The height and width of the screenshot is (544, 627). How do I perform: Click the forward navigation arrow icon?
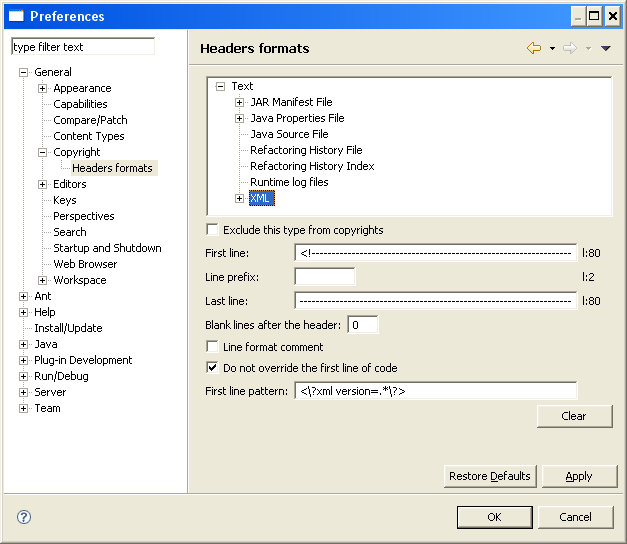tap(570, 48)
